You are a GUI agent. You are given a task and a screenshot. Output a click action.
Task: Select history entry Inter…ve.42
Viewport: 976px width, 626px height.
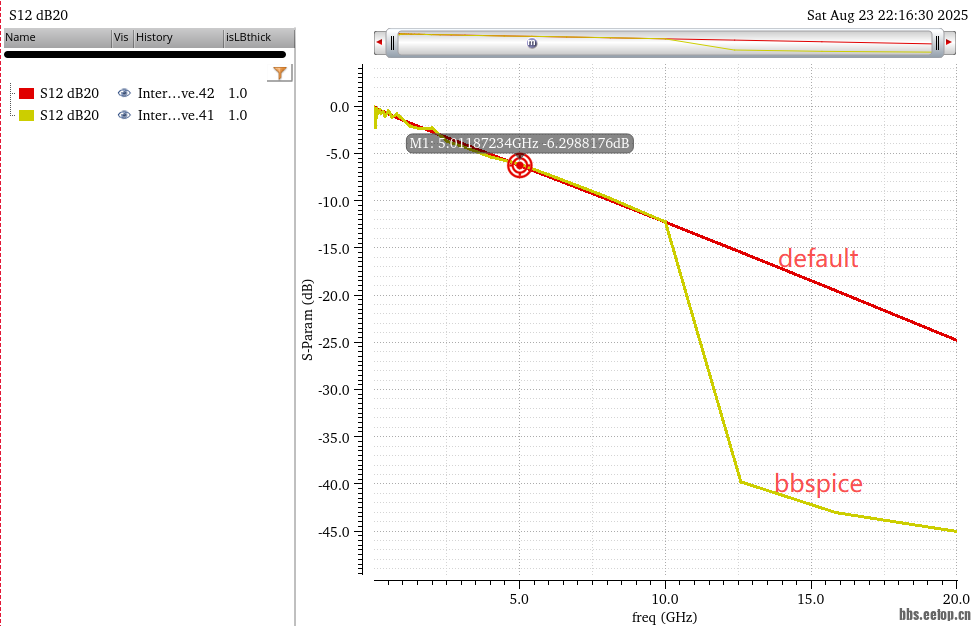tap(176, 93)
